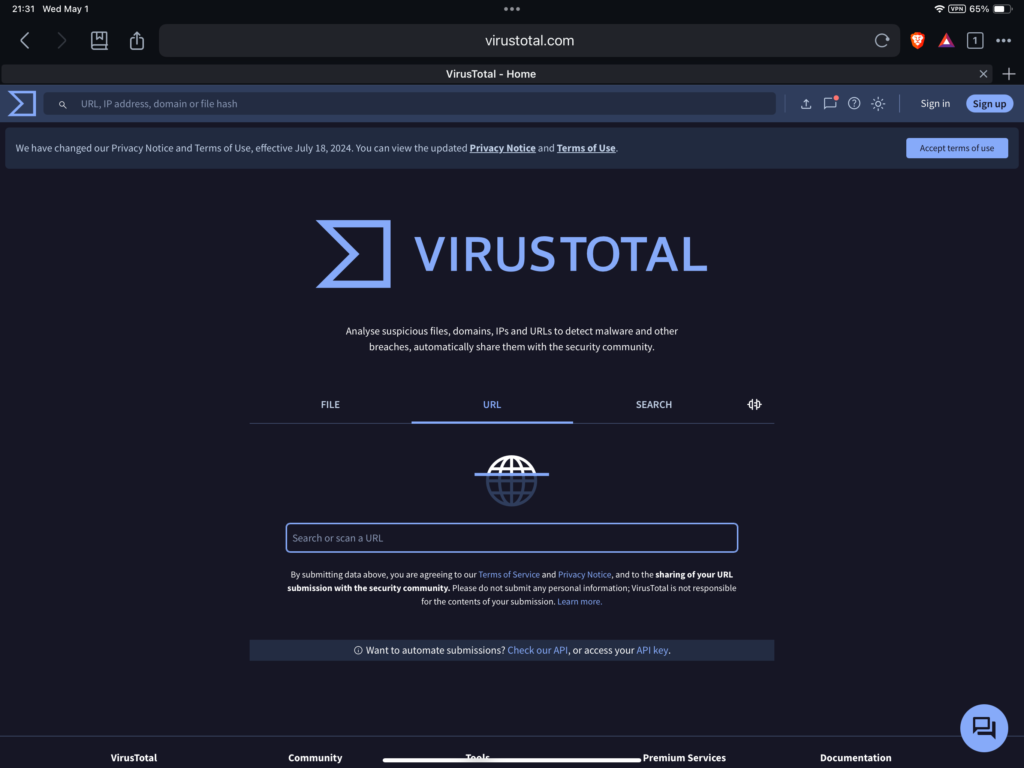This screenshot has height=768, width=1024.
Task: Open the floating chat bubble button
Action: click(984, 728)
